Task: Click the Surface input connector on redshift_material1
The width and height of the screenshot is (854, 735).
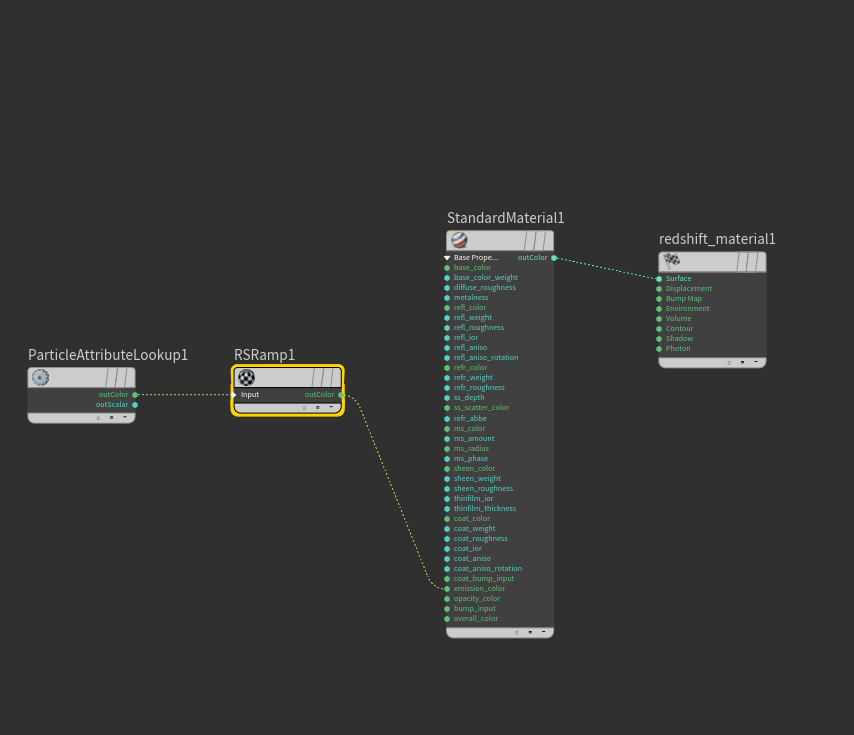Action: (x=659, y=279)
